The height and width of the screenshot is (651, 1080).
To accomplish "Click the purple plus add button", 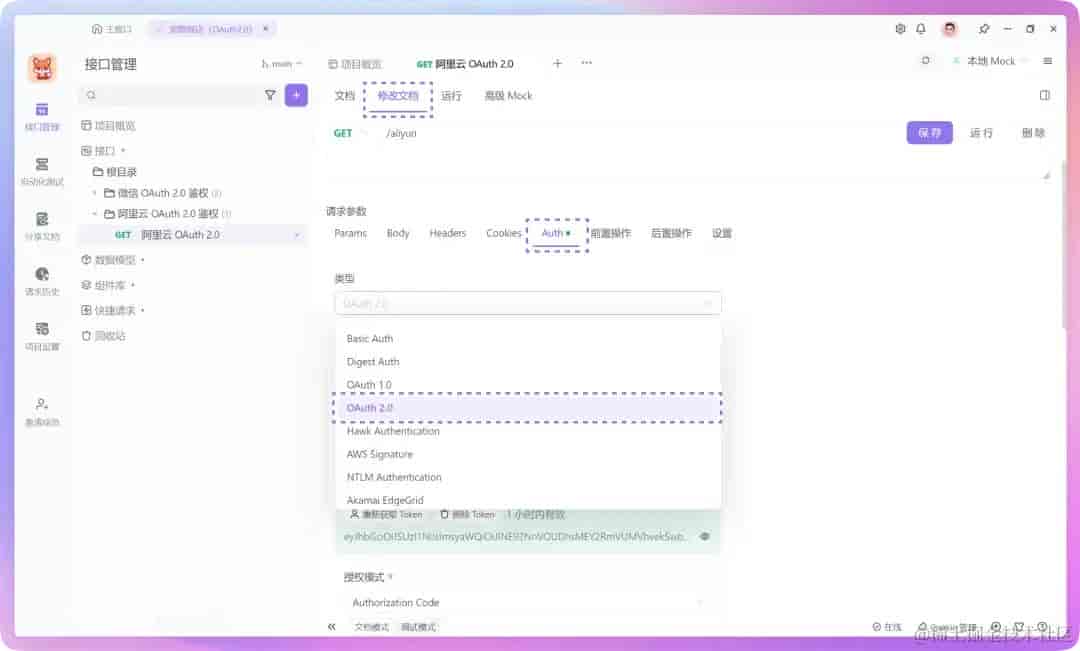I will (296, 95).
